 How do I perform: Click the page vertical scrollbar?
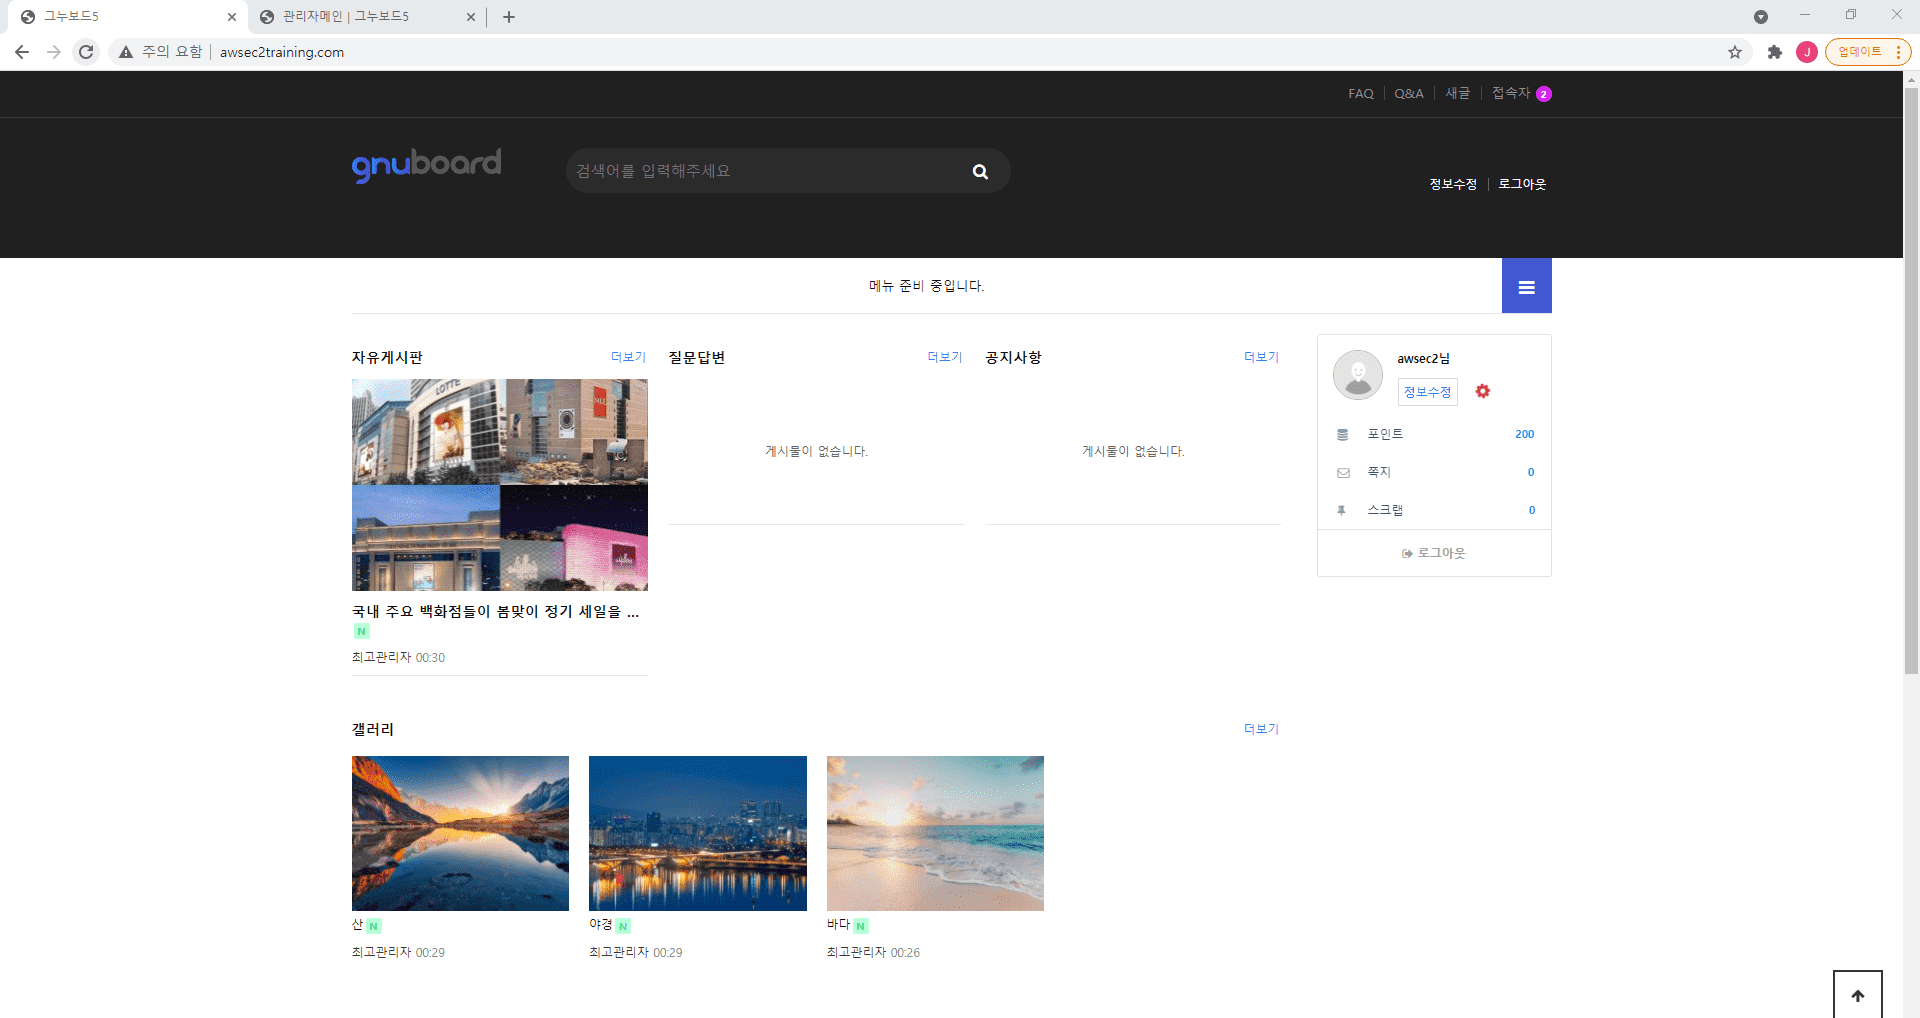pyautogui.click(x=1911, y=380)
